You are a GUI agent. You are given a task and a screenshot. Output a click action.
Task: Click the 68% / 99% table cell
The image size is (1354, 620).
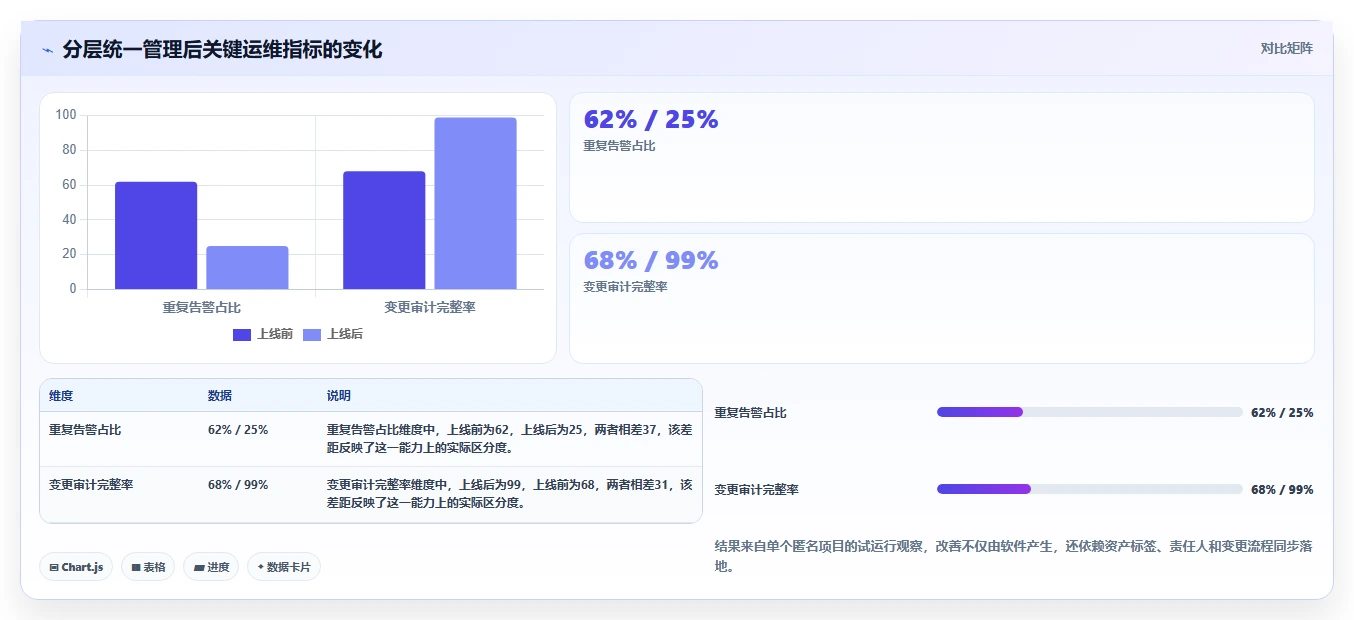click(x=238, y=484)
